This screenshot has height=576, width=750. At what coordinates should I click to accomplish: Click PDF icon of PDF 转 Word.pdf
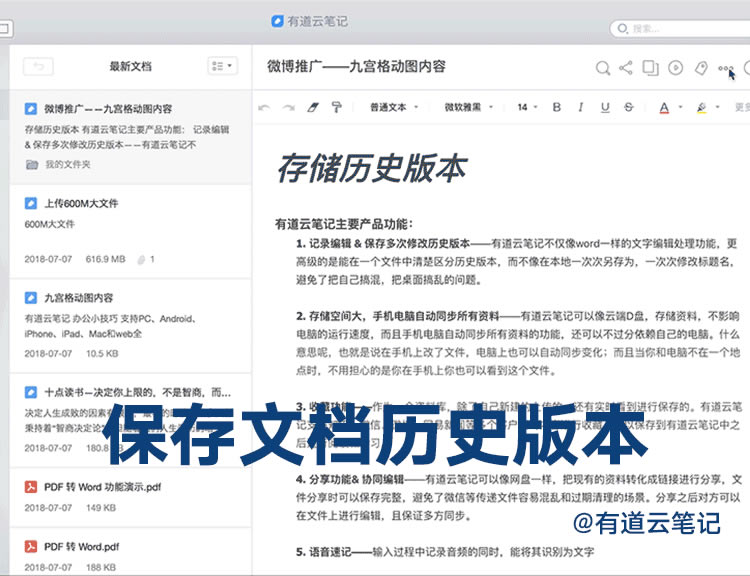click(x=31, y=546)
